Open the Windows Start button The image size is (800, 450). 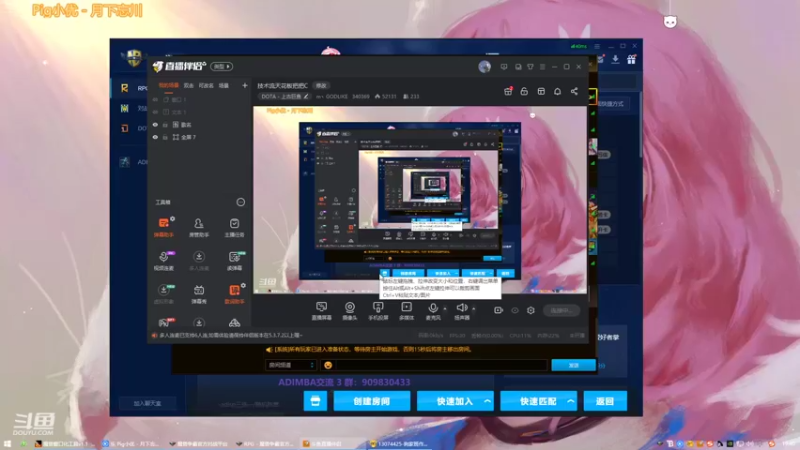click(x=8, y=444)
